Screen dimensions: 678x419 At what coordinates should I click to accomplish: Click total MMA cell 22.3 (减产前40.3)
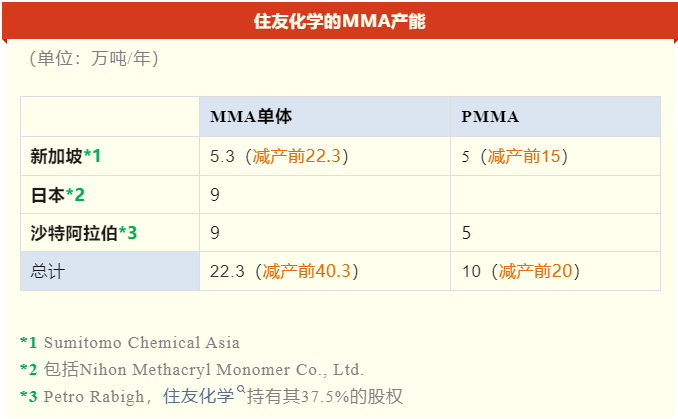coord(325,271)
